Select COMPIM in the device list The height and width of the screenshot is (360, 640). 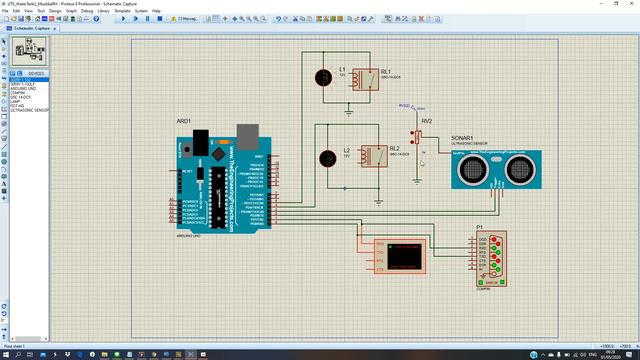click(18, 93)
